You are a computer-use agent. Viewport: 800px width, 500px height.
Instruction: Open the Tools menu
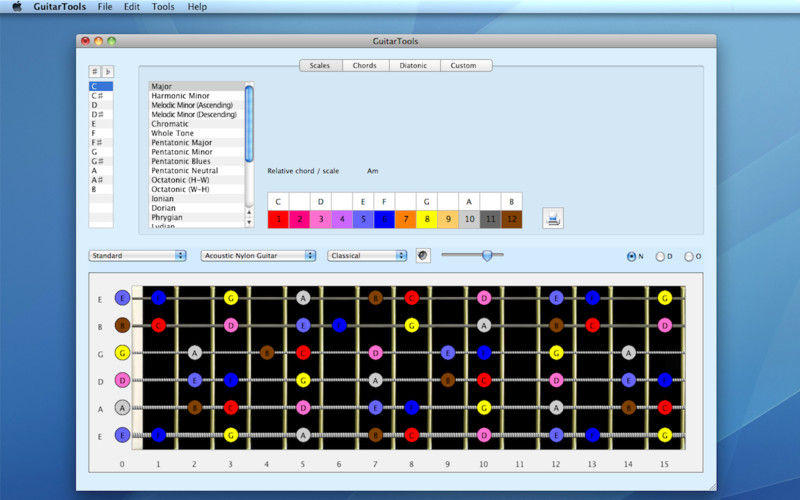pos(163,7)
